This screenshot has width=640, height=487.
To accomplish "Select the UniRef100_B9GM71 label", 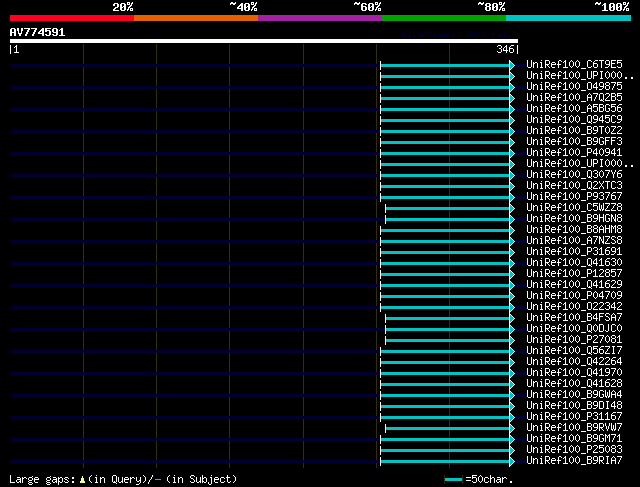I will pyautogui.click(x=574, y=439).
